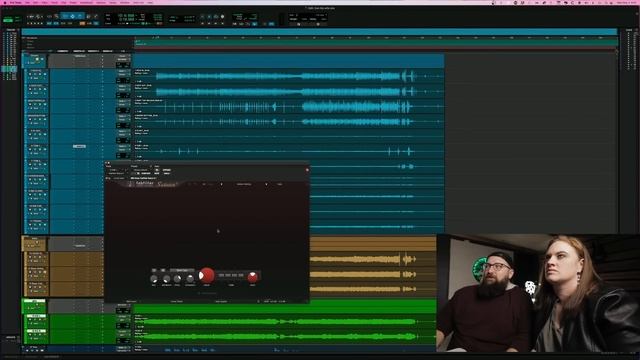Adjust the red Level knob in Saturn
The image size is (640, 360).
tap(253, 277)
